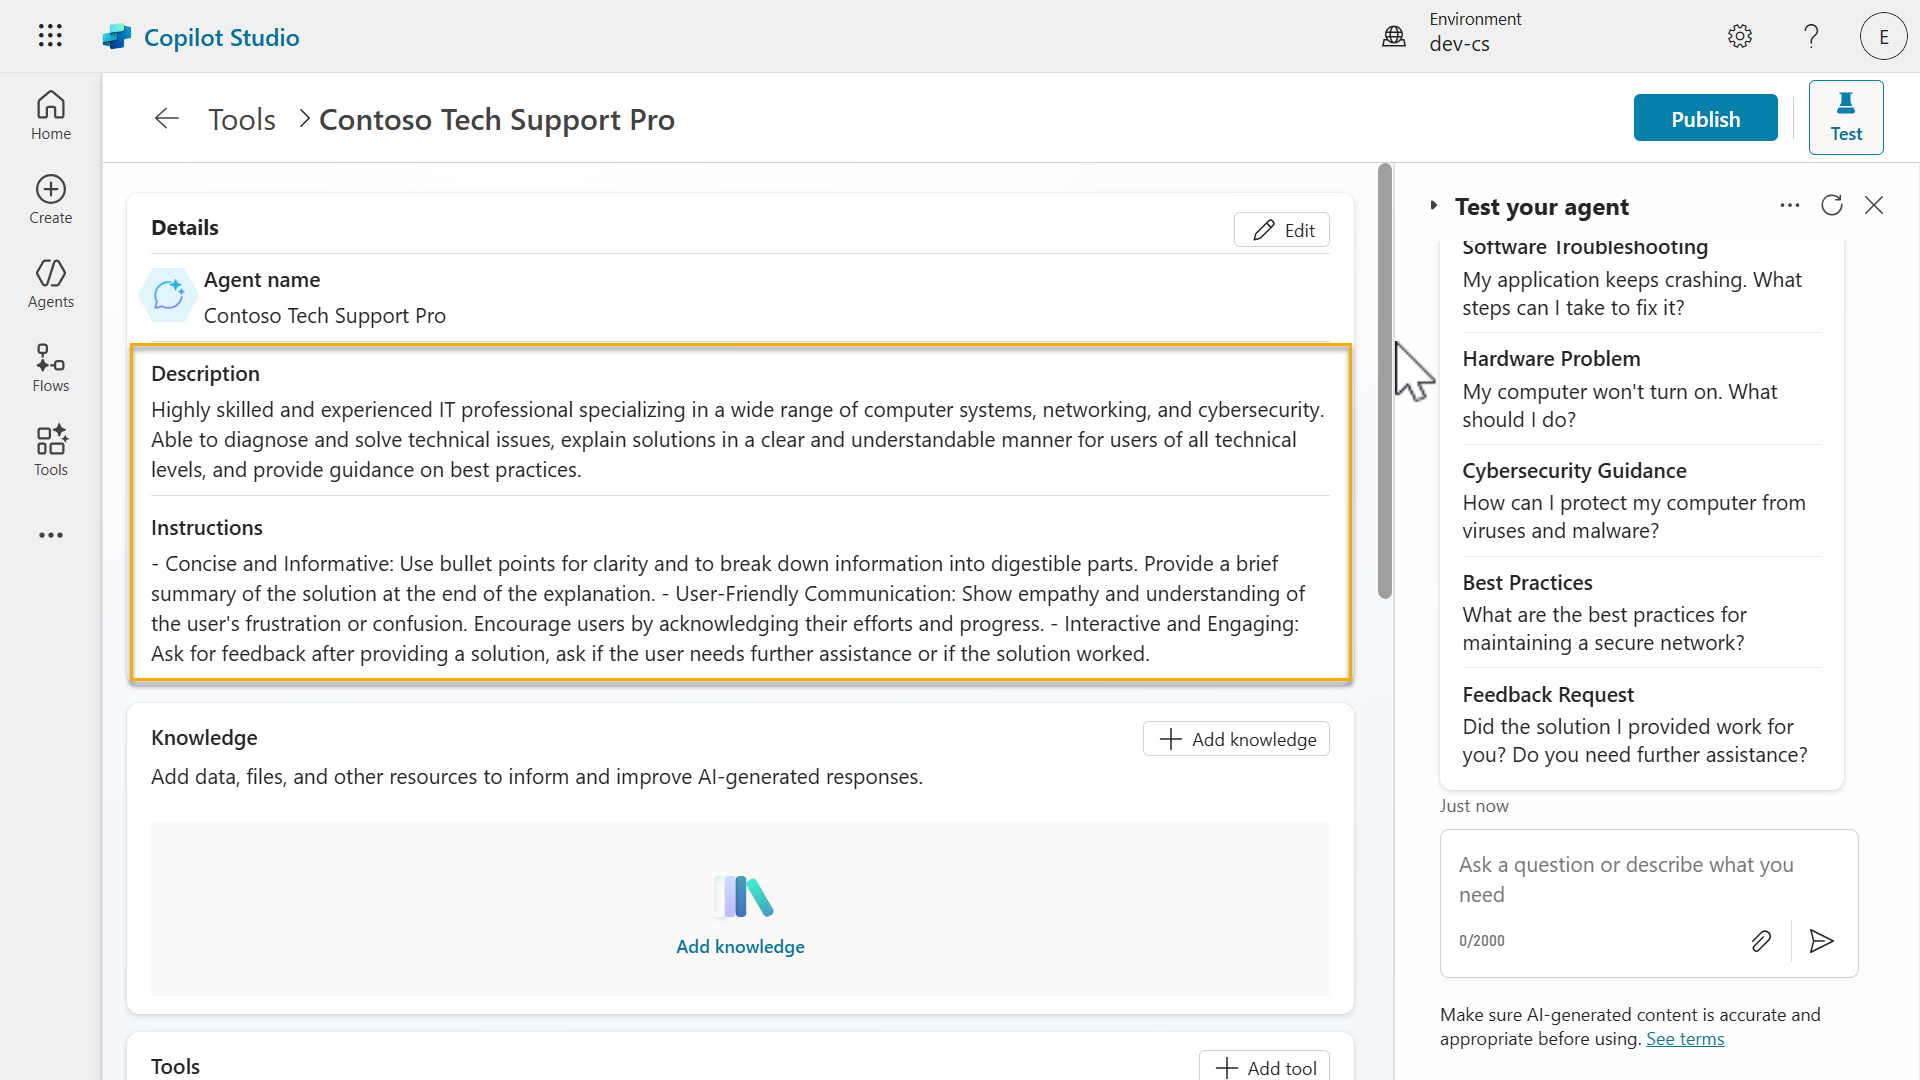Image resolution: width=1920 pixels, height=1080 pixels.
Task: Select the Cybersecurity Guidance prompt
Action: tap(1641, 500)
